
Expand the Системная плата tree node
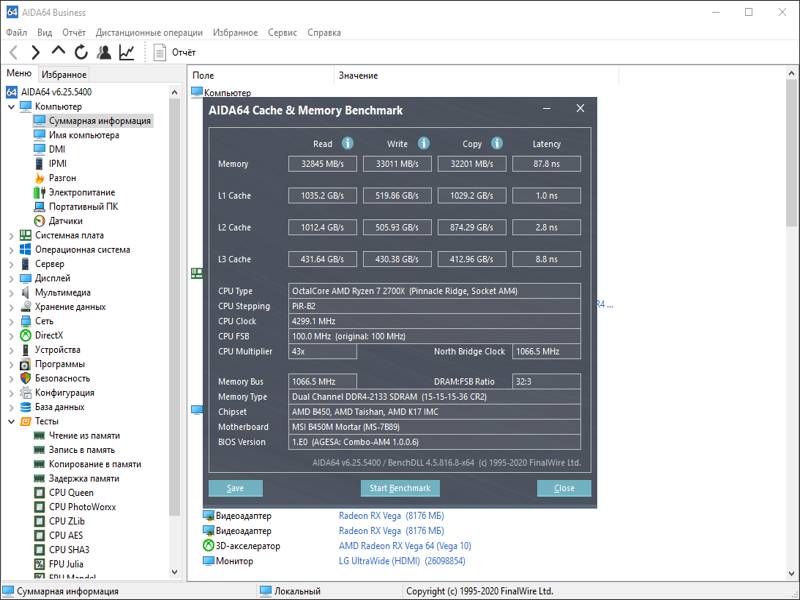(12, 236)
